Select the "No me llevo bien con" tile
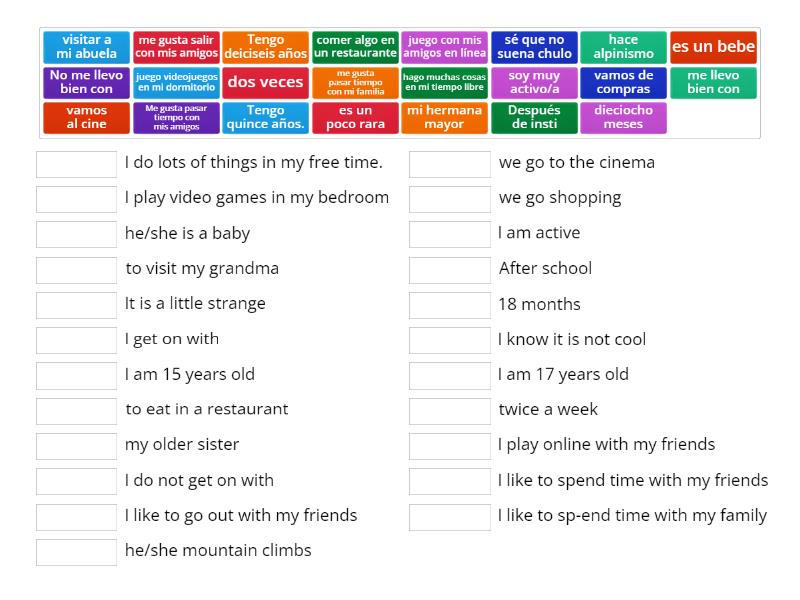This screenshot has height=600, width=800. pyautogui.click(x=86, y=81)
